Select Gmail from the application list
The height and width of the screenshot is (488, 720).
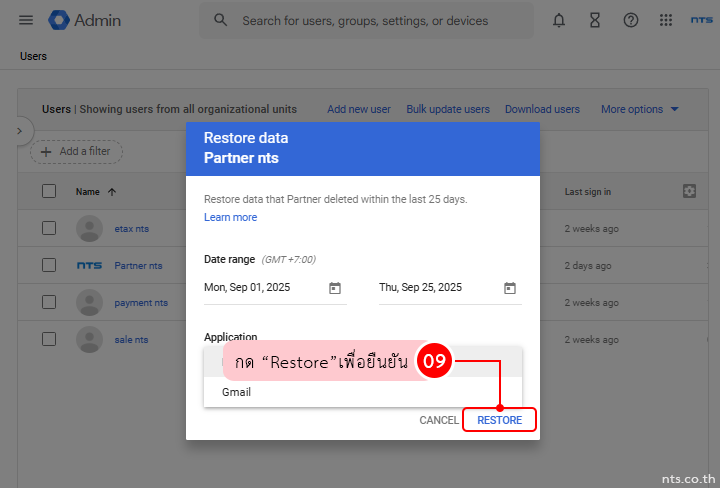(x=237, y=392)
